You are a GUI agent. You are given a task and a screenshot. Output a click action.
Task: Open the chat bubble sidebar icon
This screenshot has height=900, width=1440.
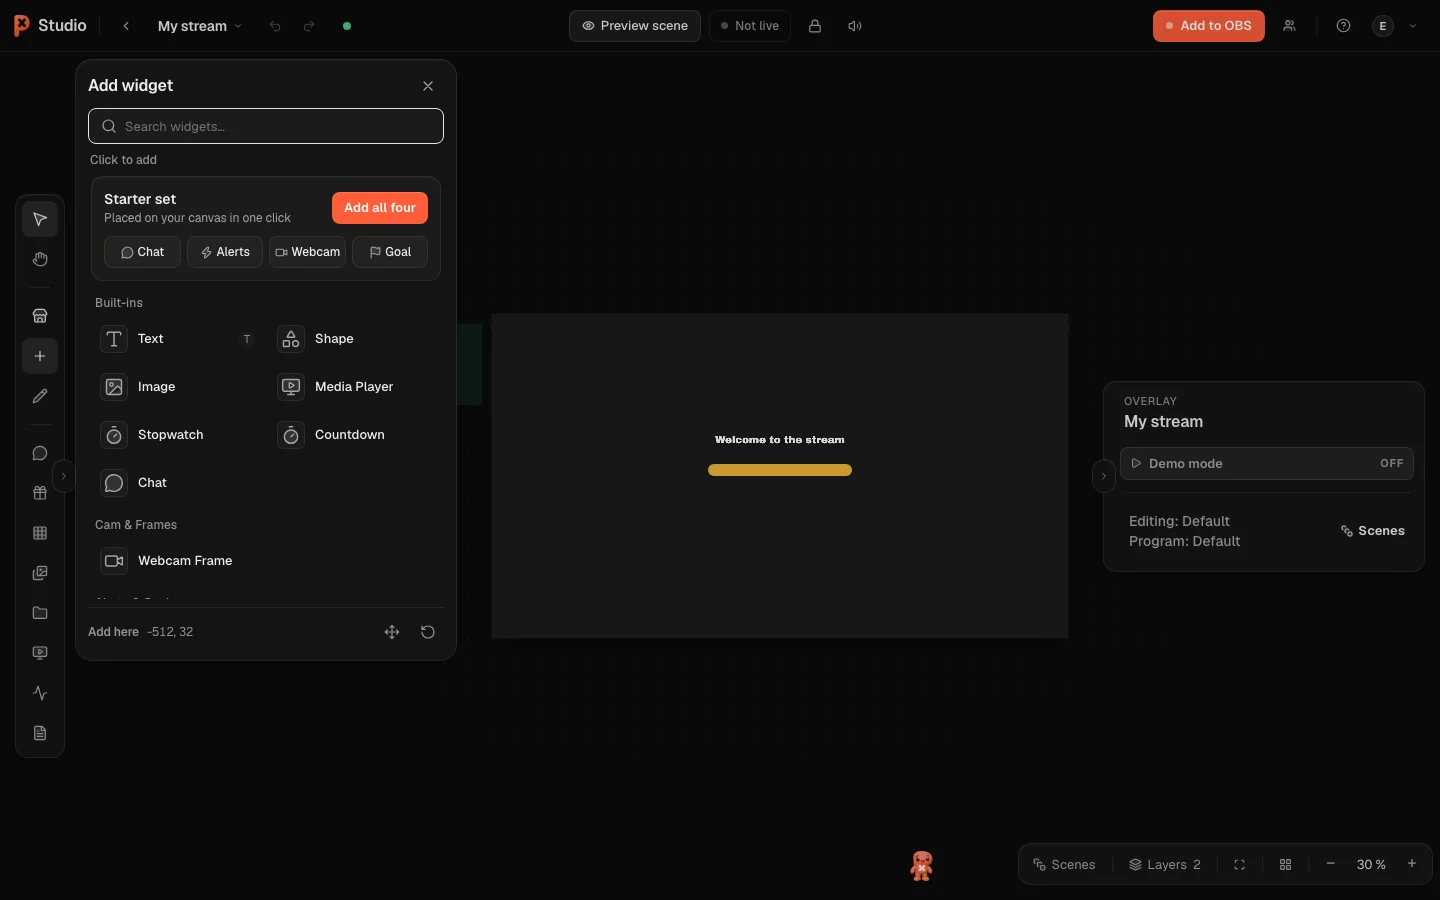point(40,453)
